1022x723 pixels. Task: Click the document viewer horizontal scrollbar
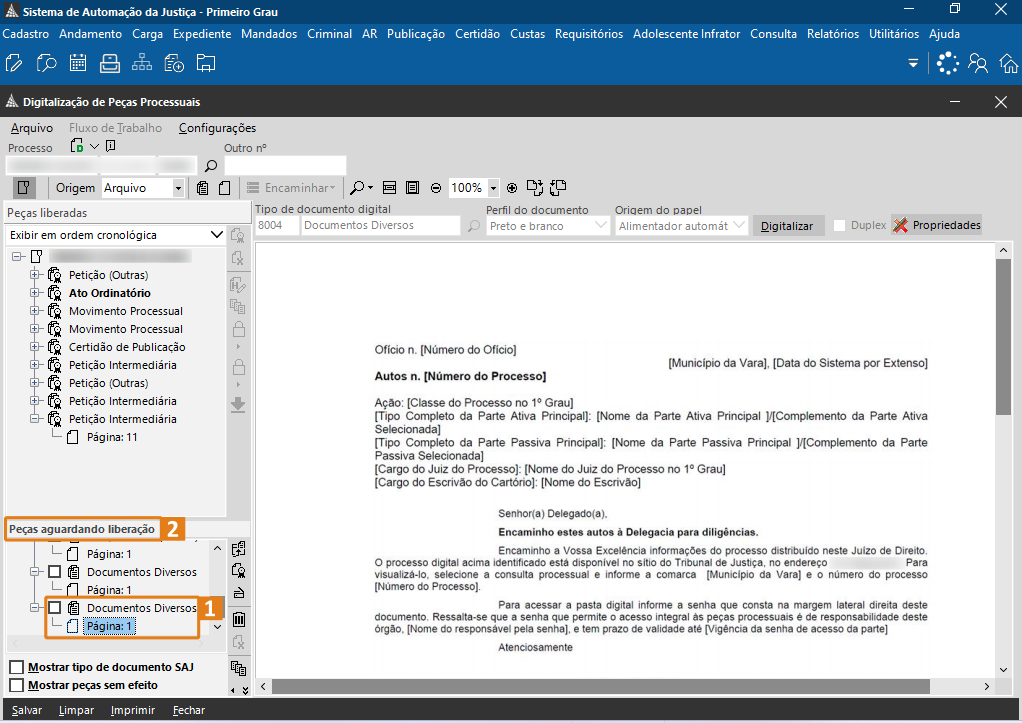coord(600,686)
